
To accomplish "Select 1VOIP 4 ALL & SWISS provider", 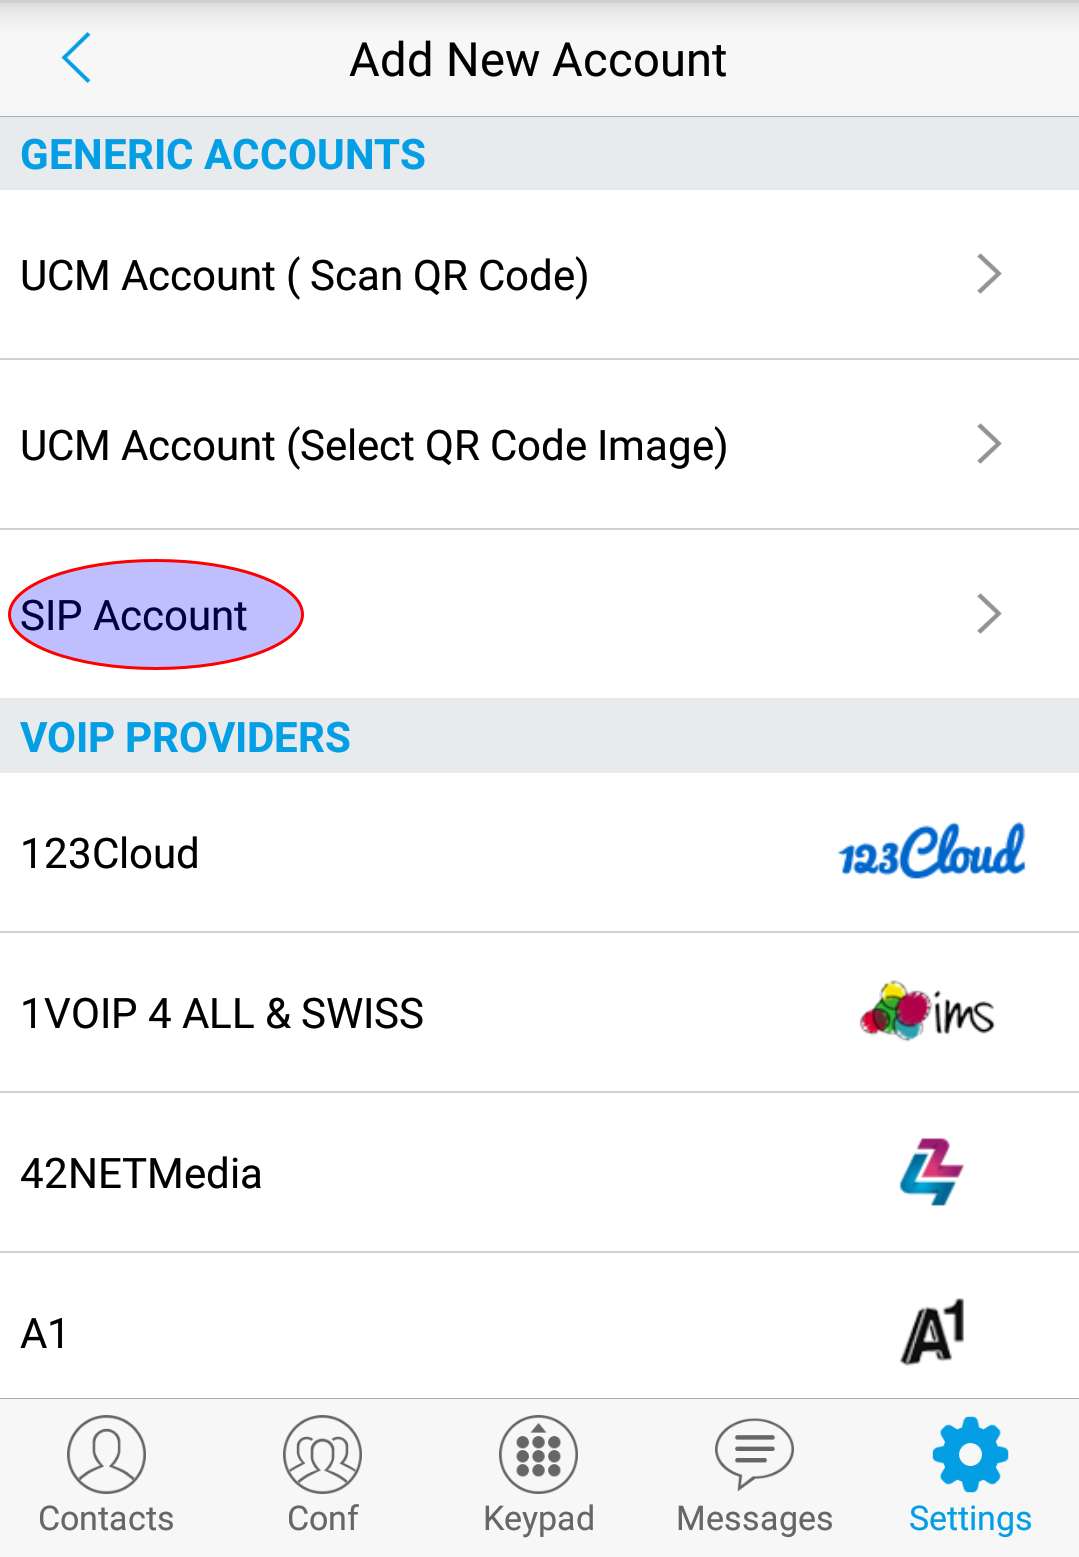I will pyautogui.click(x=539, y=1013).
